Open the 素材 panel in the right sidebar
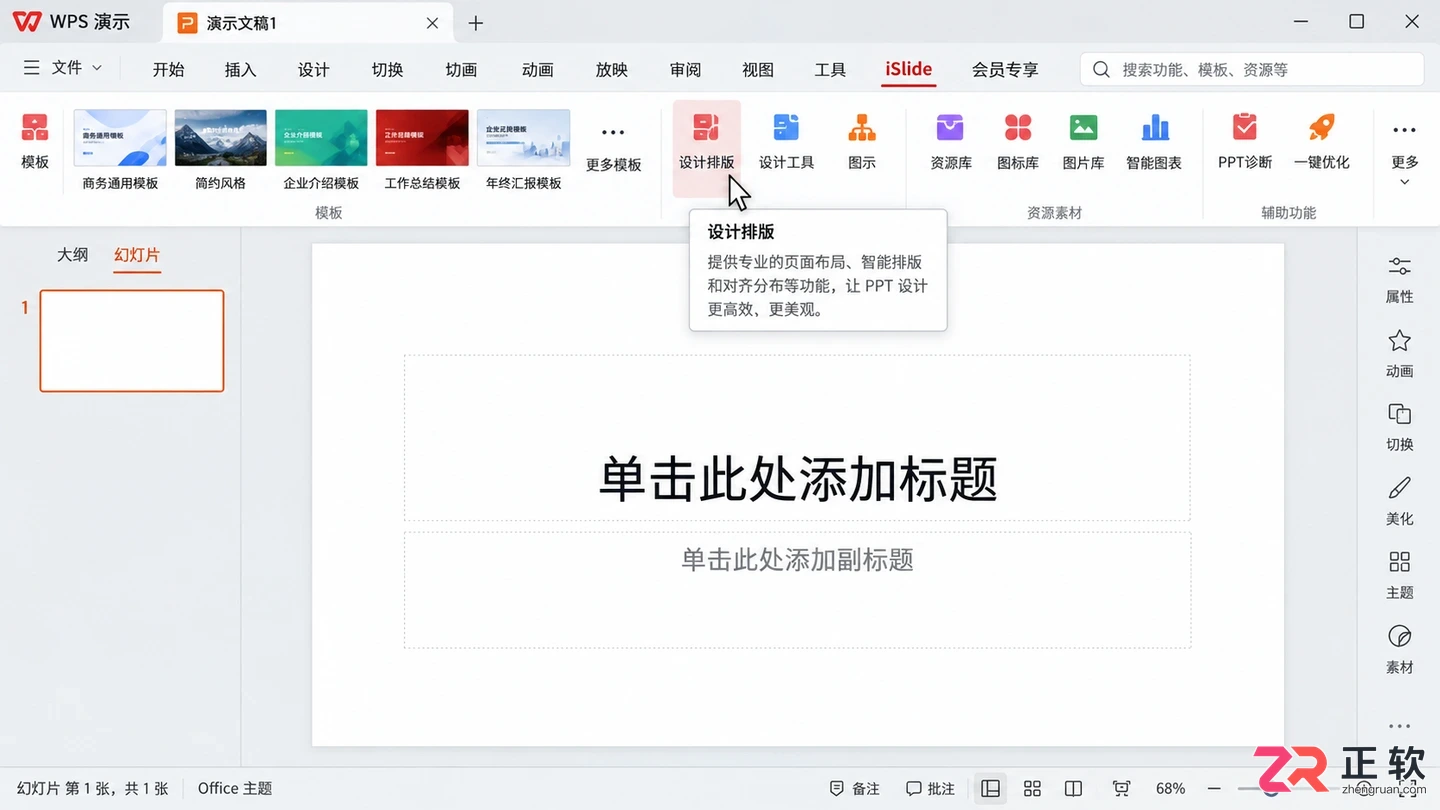1440x810 pixels. point(1400,650)
